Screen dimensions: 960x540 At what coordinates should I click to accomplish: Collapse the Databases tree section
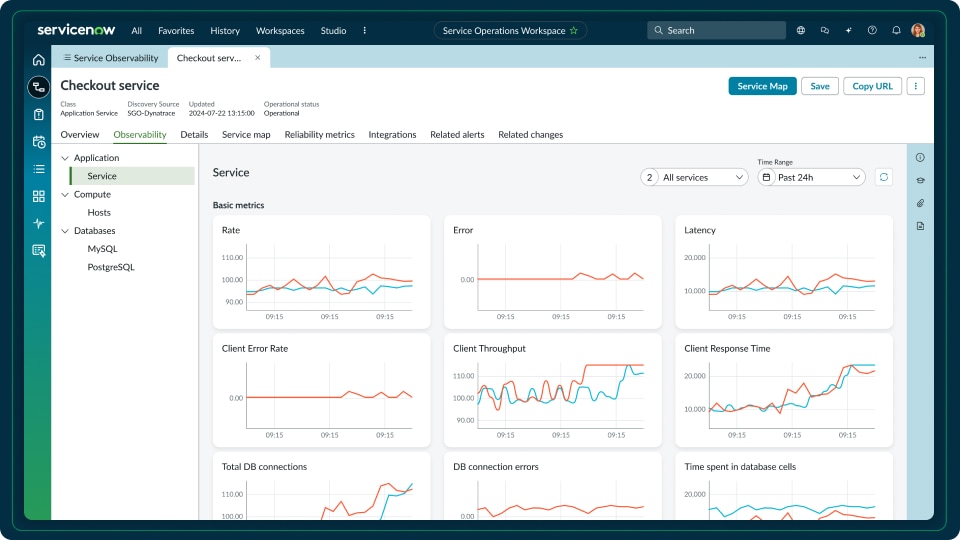click(65, 231)
